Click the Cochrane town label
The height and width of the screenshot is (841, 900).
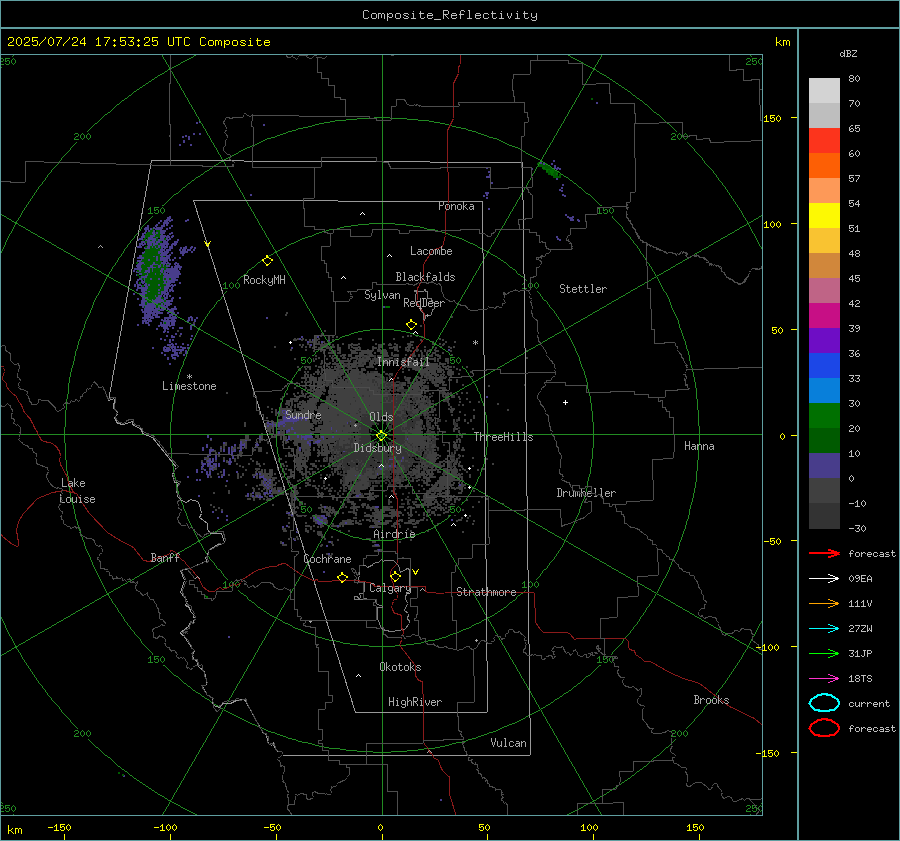click(x=327, y=559)
